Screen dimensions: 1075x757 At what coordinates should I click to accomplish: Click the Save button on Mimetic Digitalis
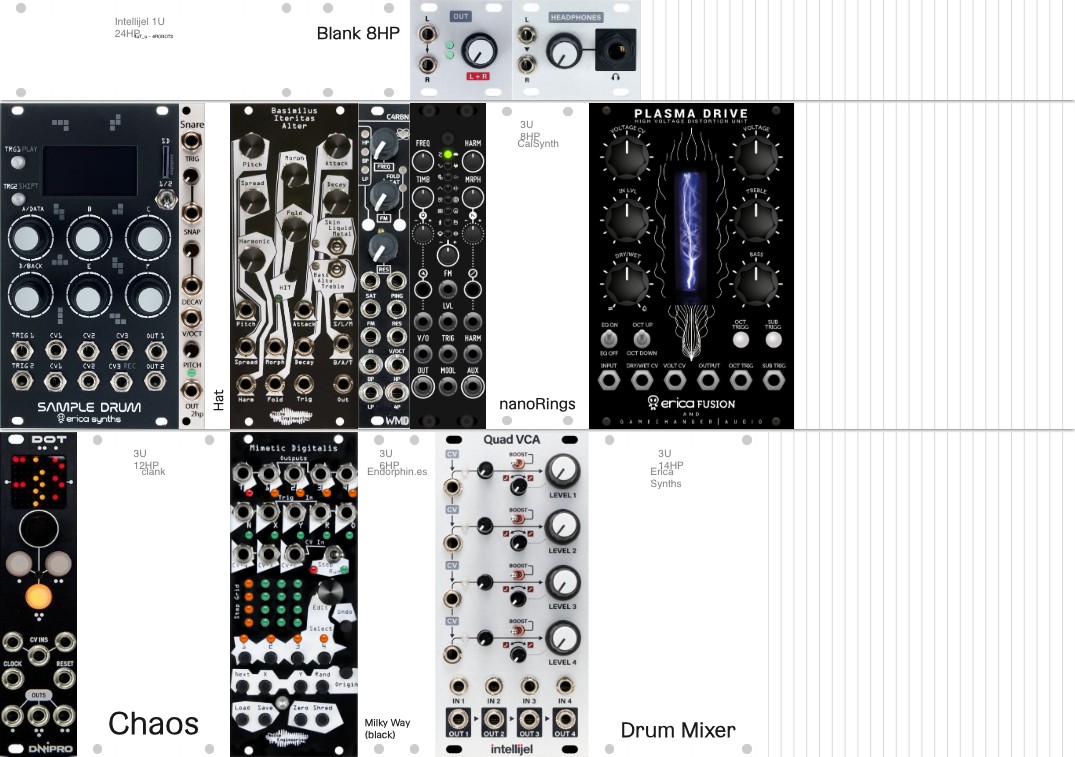265,719
